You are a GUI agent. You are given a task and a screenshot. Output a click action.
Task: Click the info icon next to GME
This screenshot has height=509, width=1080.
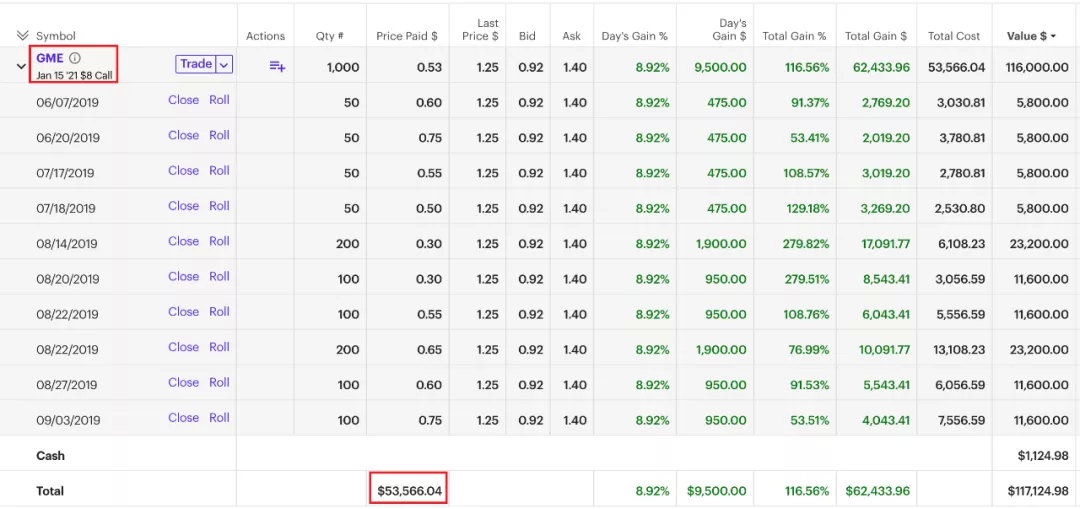(75, 59)
